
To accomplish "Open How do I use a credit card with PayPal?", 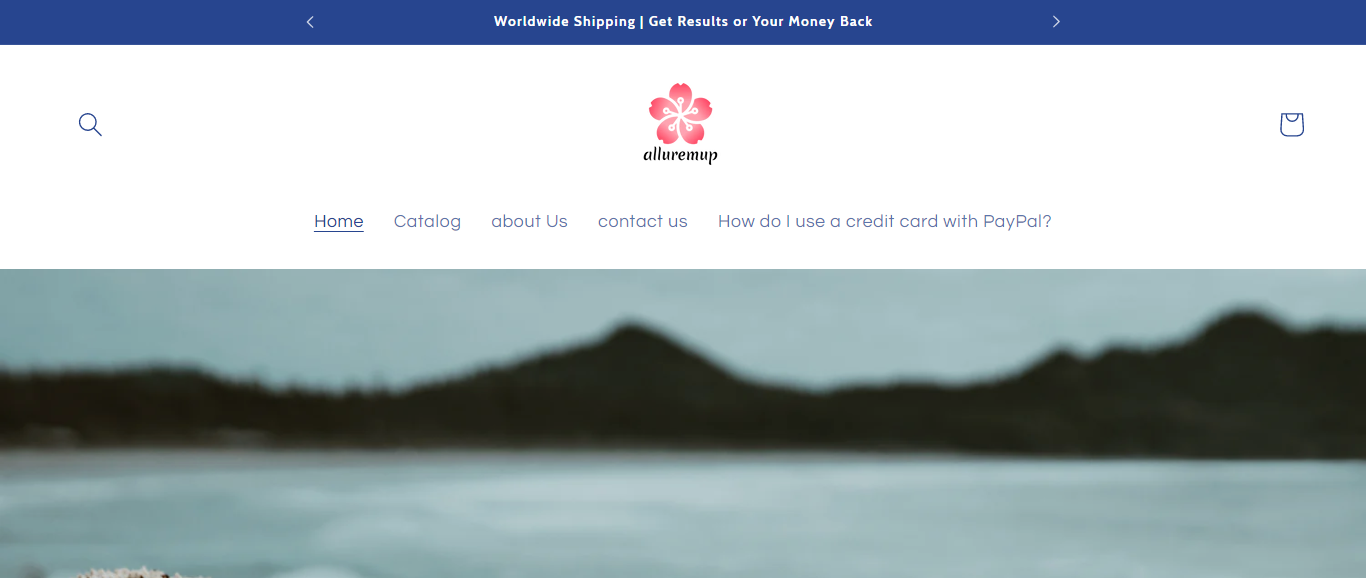I will [885, 221].
